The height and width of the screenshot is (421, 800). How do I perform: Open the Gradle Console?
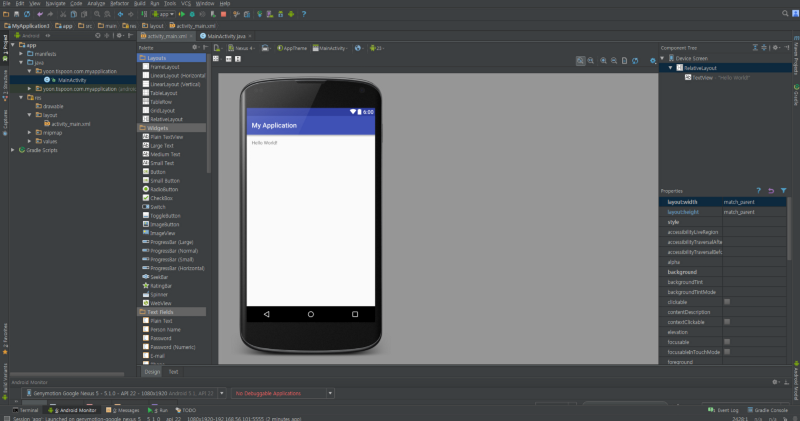(x=768, y=410)
